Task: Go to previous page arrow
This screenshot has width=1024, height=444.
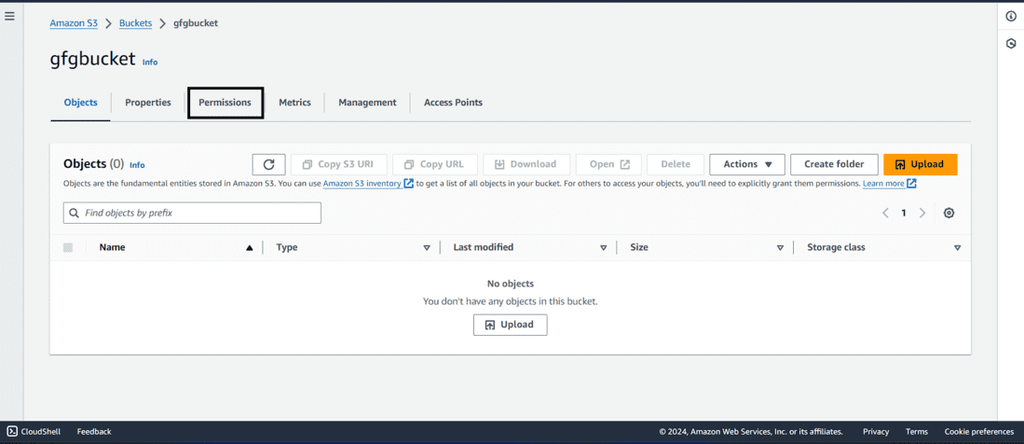Action: pyautogui.click(x=886, y=213)
